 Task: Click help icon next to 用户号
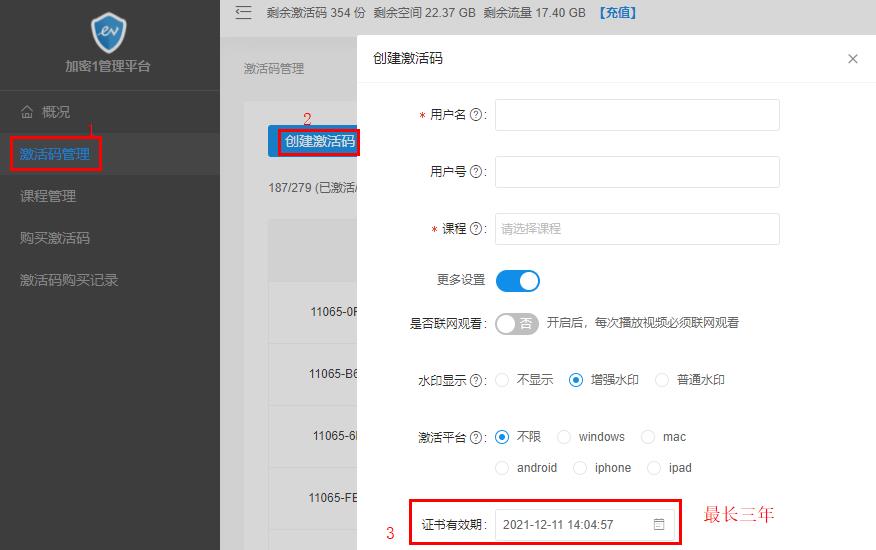coord(476,172)
